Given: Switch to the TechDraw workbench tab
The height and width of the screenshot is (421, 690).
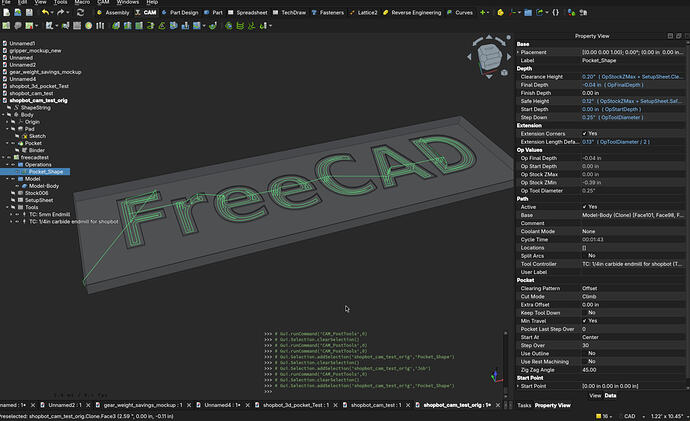Looking at the screenshot, I should pyautogui.click(x=289, y=12).
